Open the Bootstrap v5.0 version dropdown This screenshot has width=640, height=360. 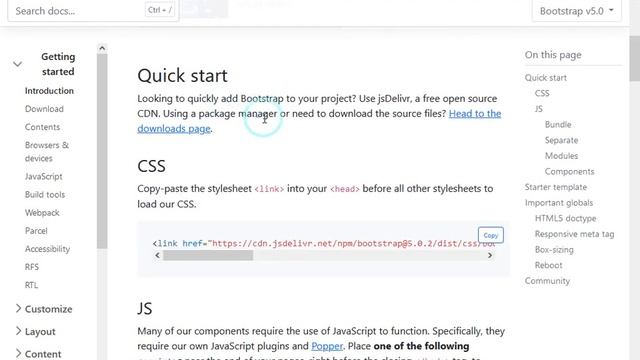(576, 11)
